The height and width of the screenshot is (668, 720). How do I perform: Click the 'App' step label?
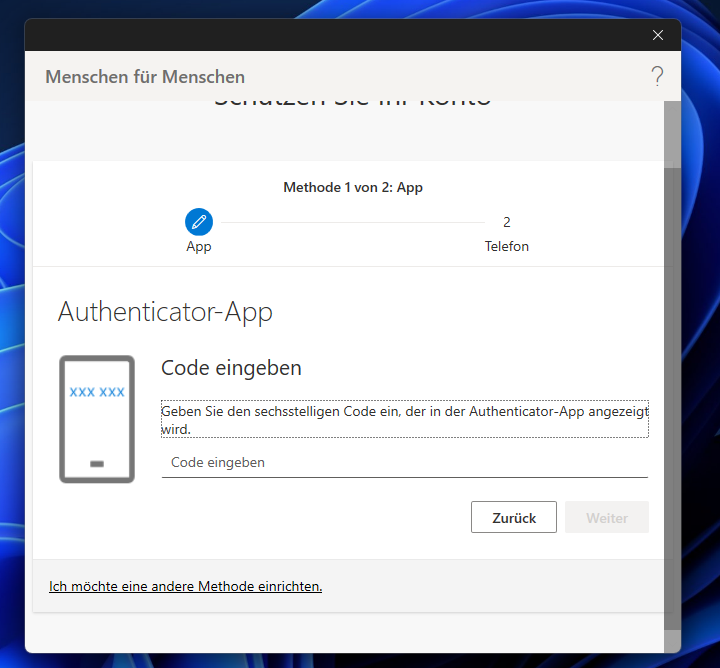coord(199,246)
